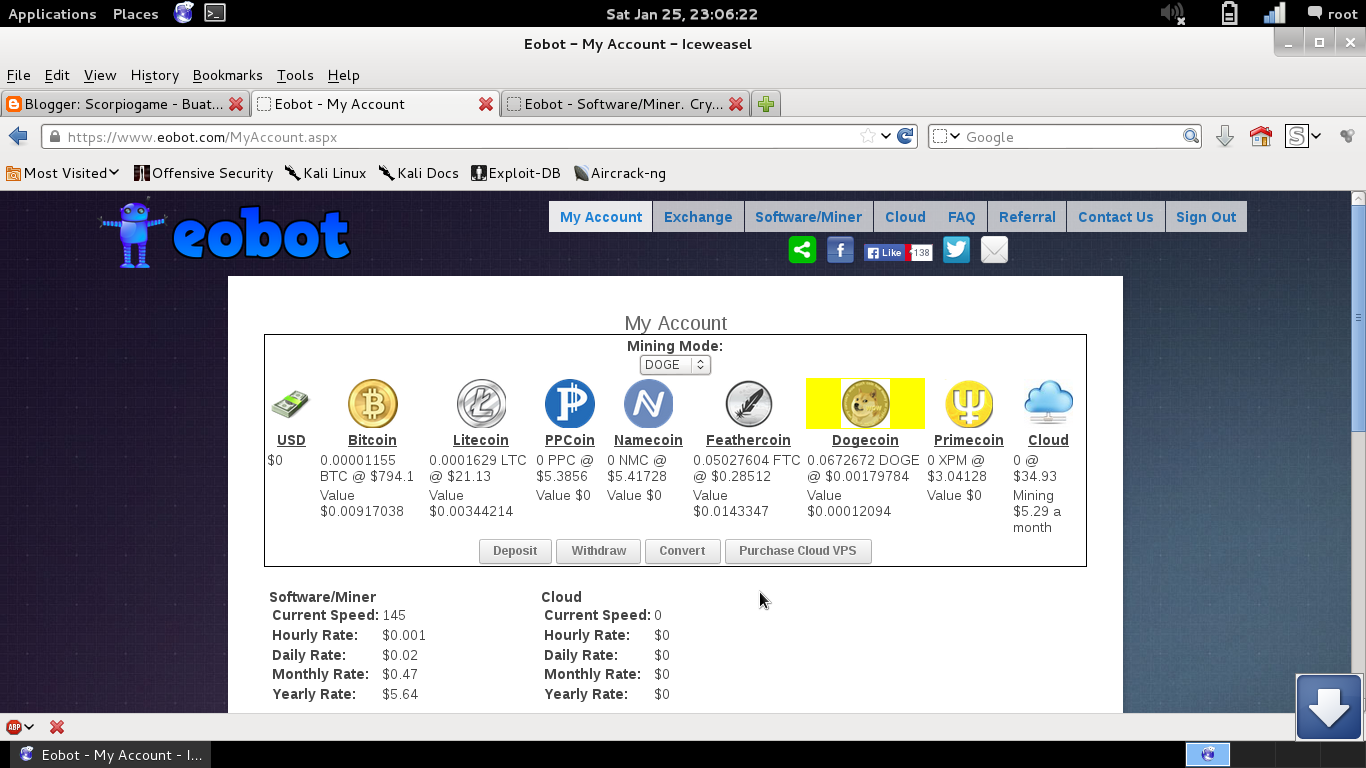Click the highlighted Dogecoin icon
This screenshot has width=1366, height=768.
click(865, 404)
